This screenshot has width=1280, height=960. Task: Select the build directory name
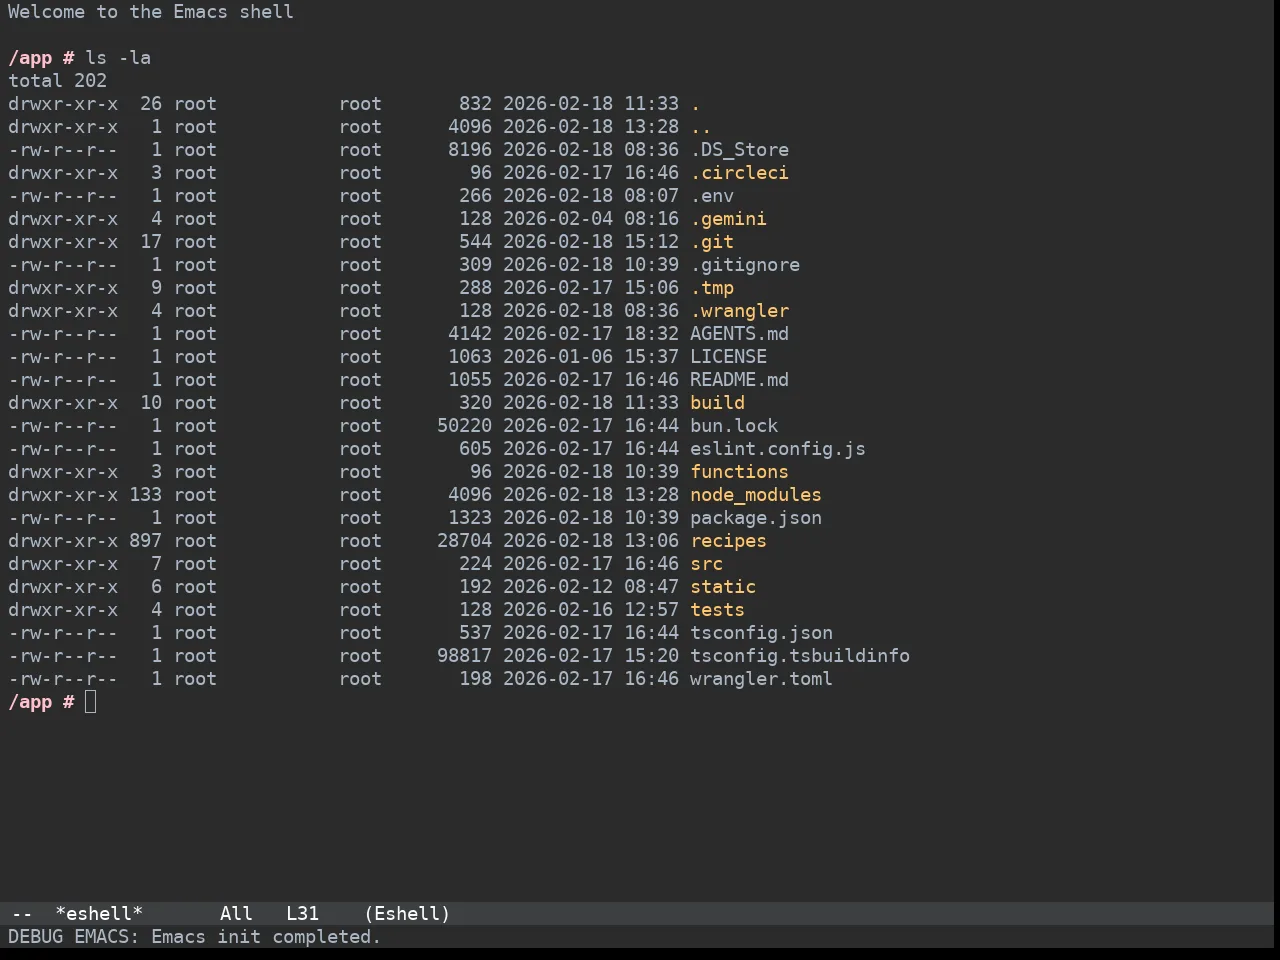pyautogui.click(x=717, y=403)
